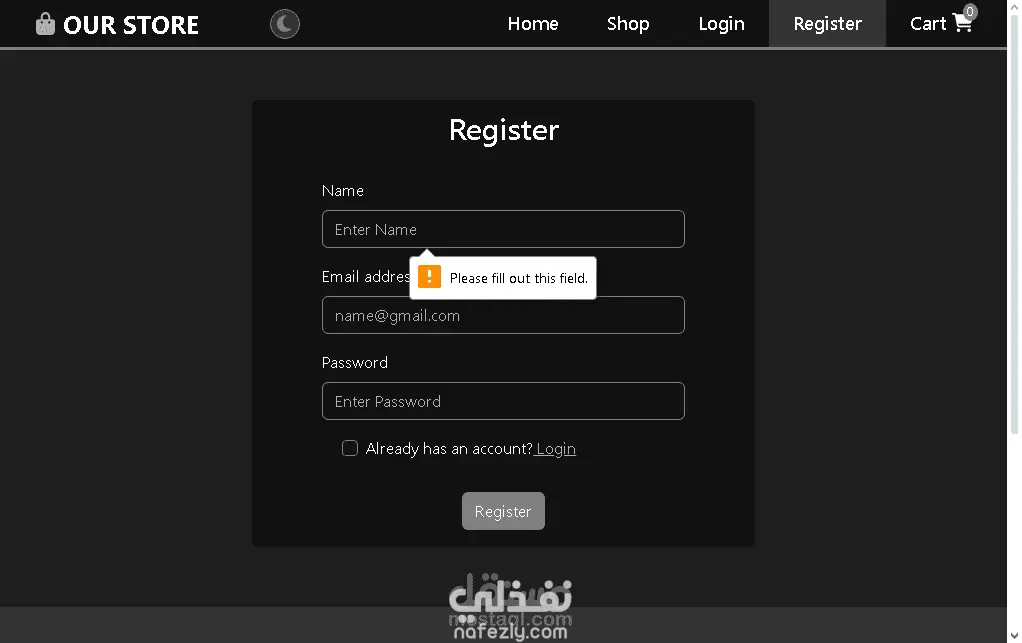The height and width of the screenshot is (643, 1022).
Task: Click the scrollbar down arrow
Action: point(1014,636)
